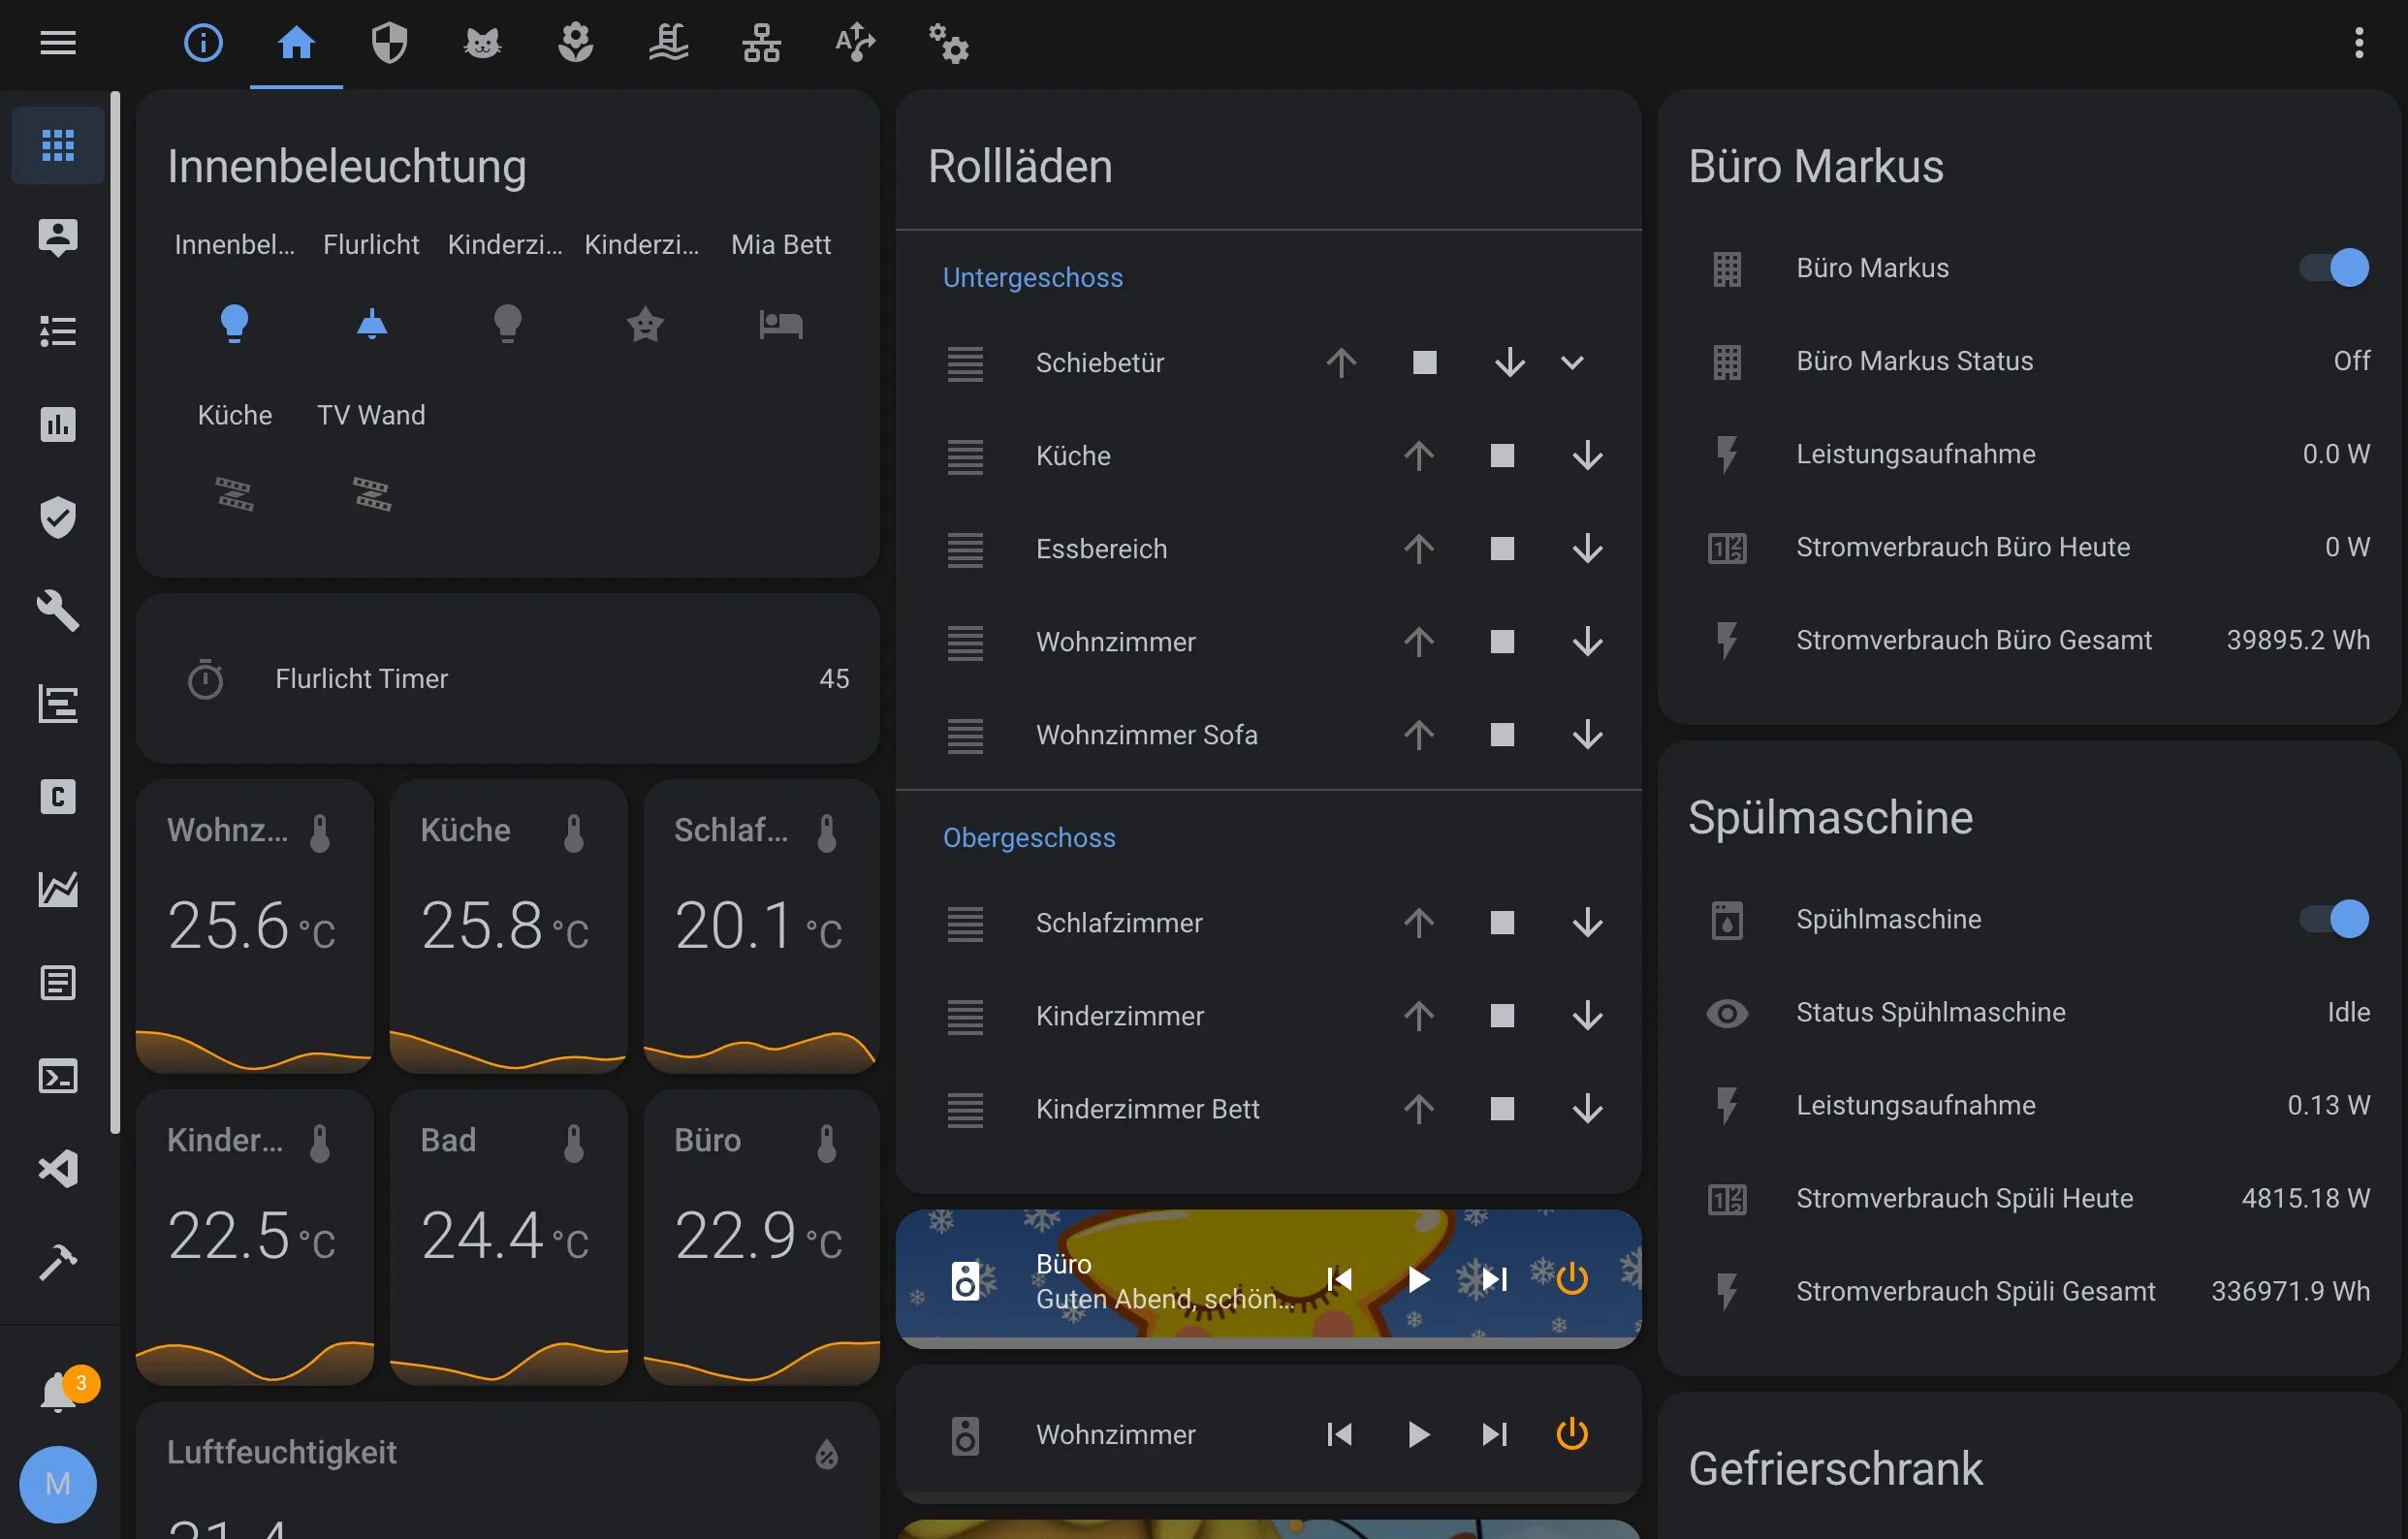Open the Untergeschoss section link
This screenshot has height=1539, width=2408.
coord(1032,277)
